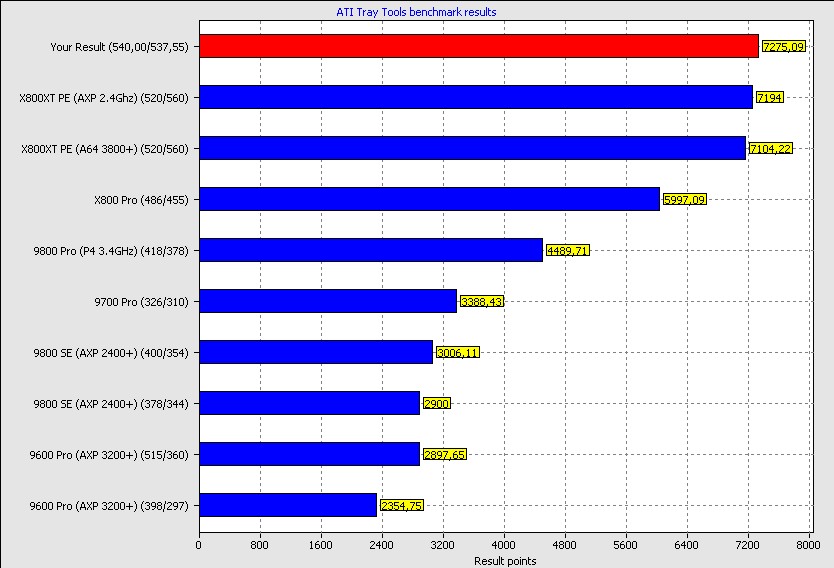
Task: Click the X800XT PE A64 3800+ bar
Action: [473, 148]
